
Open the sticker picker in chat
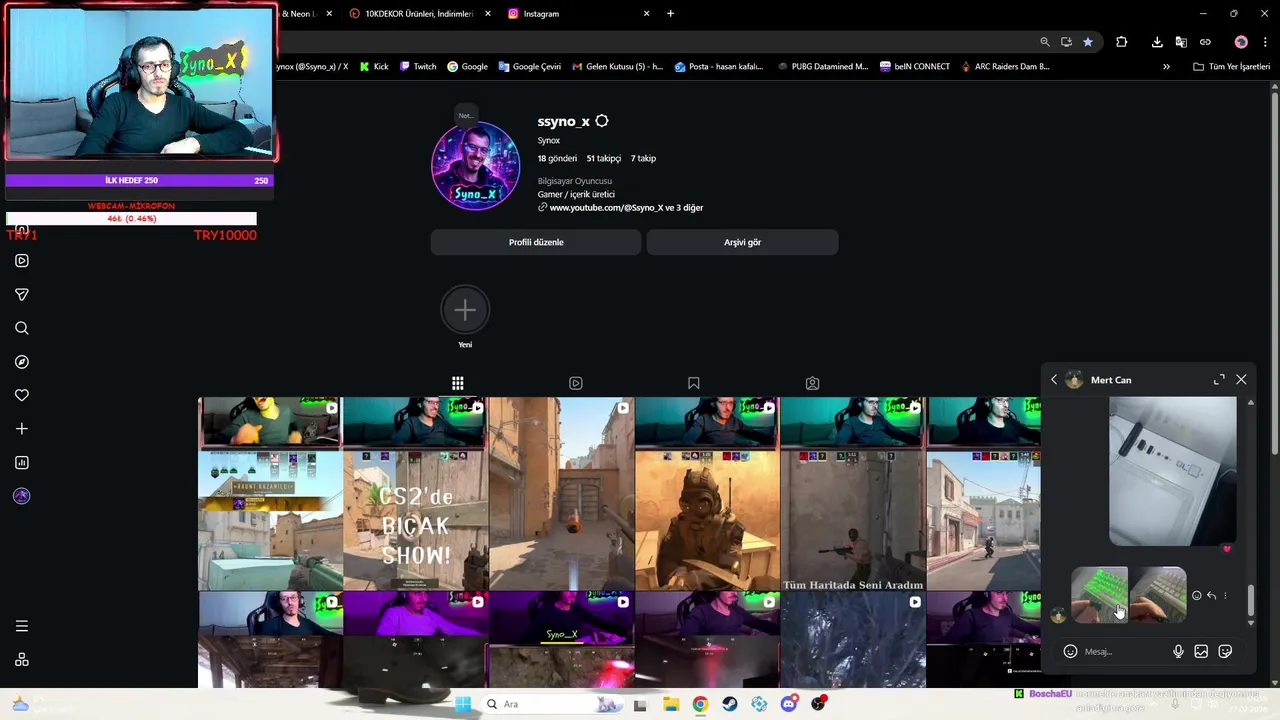1225,652
